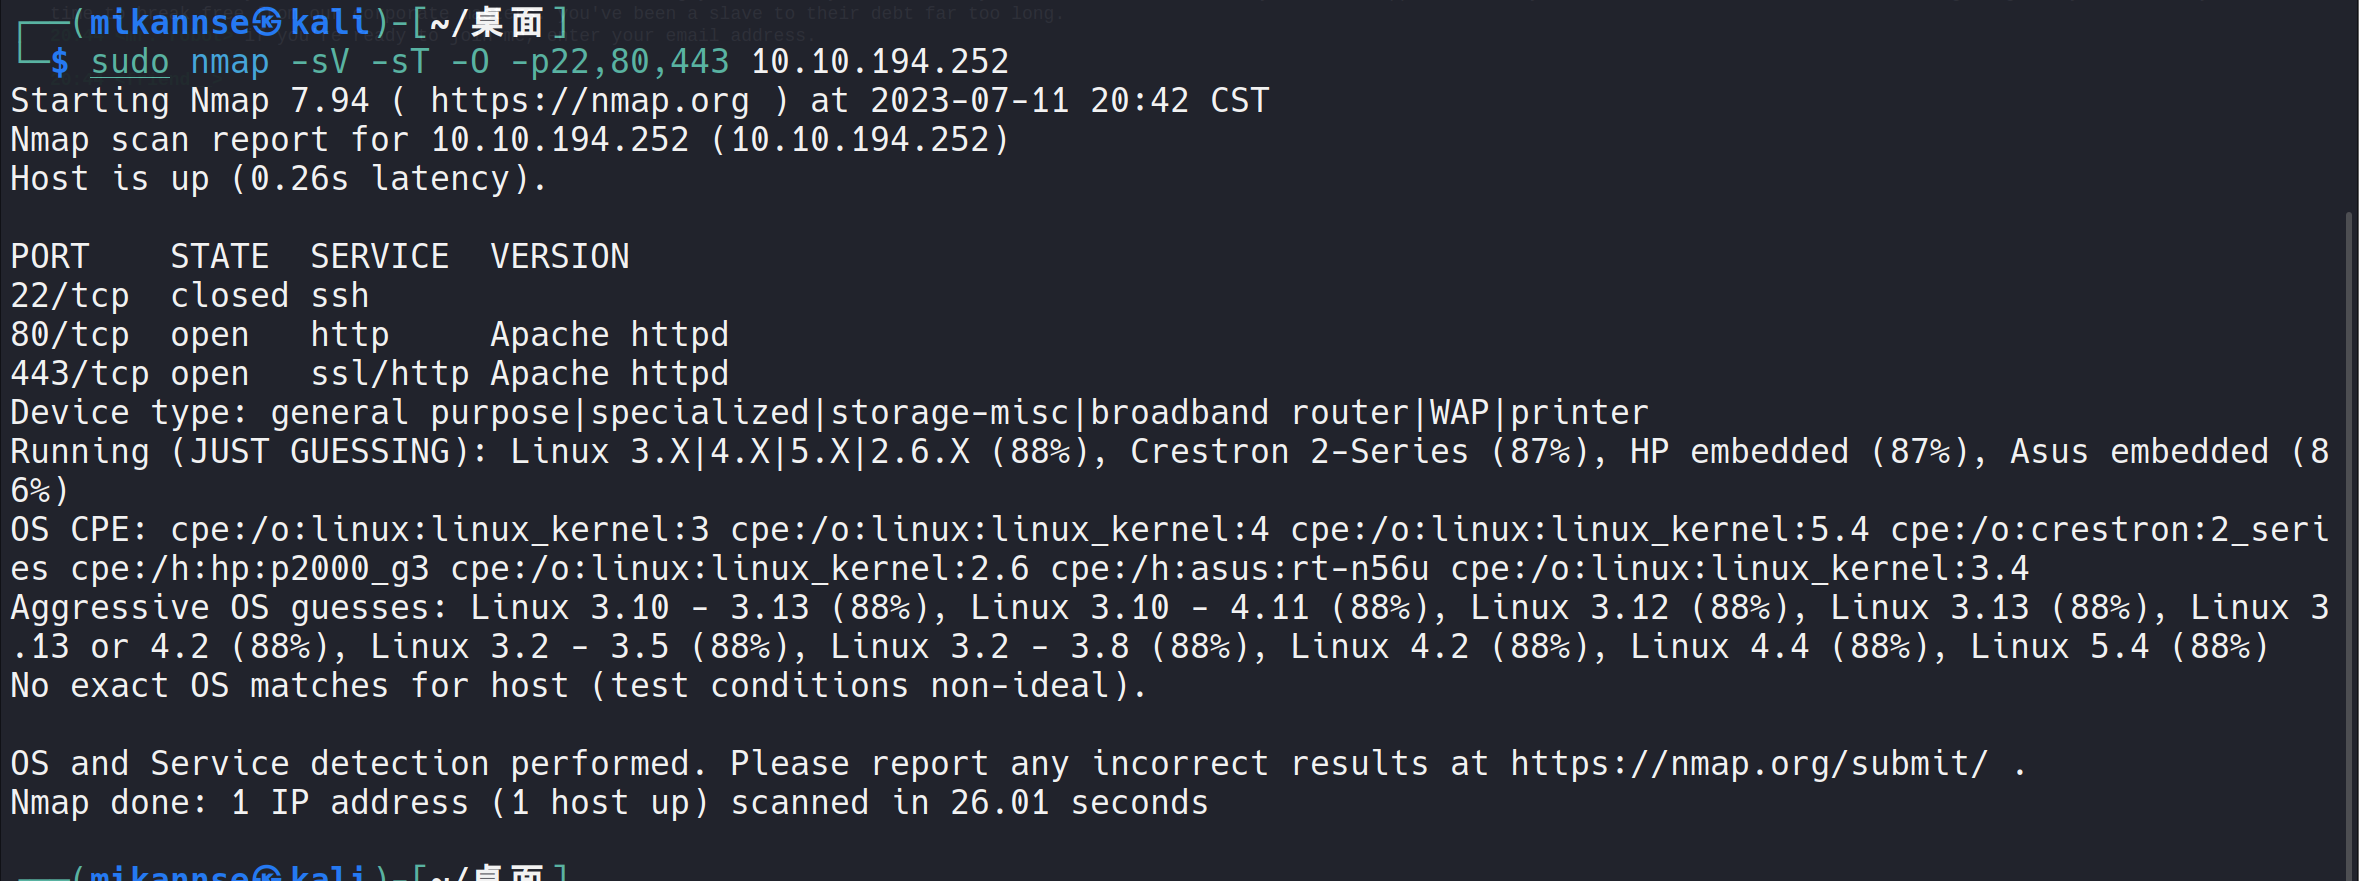The image size is (2359, 881).
Task: Click the SERVICE column header
Action: [x=379, y=257]
